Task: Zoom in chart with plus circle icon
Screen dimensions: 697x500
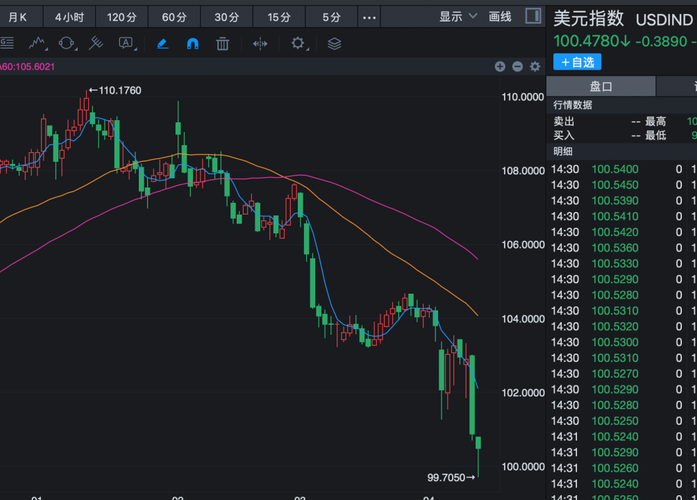Action: pyautogui.click(x=500, y=67)
